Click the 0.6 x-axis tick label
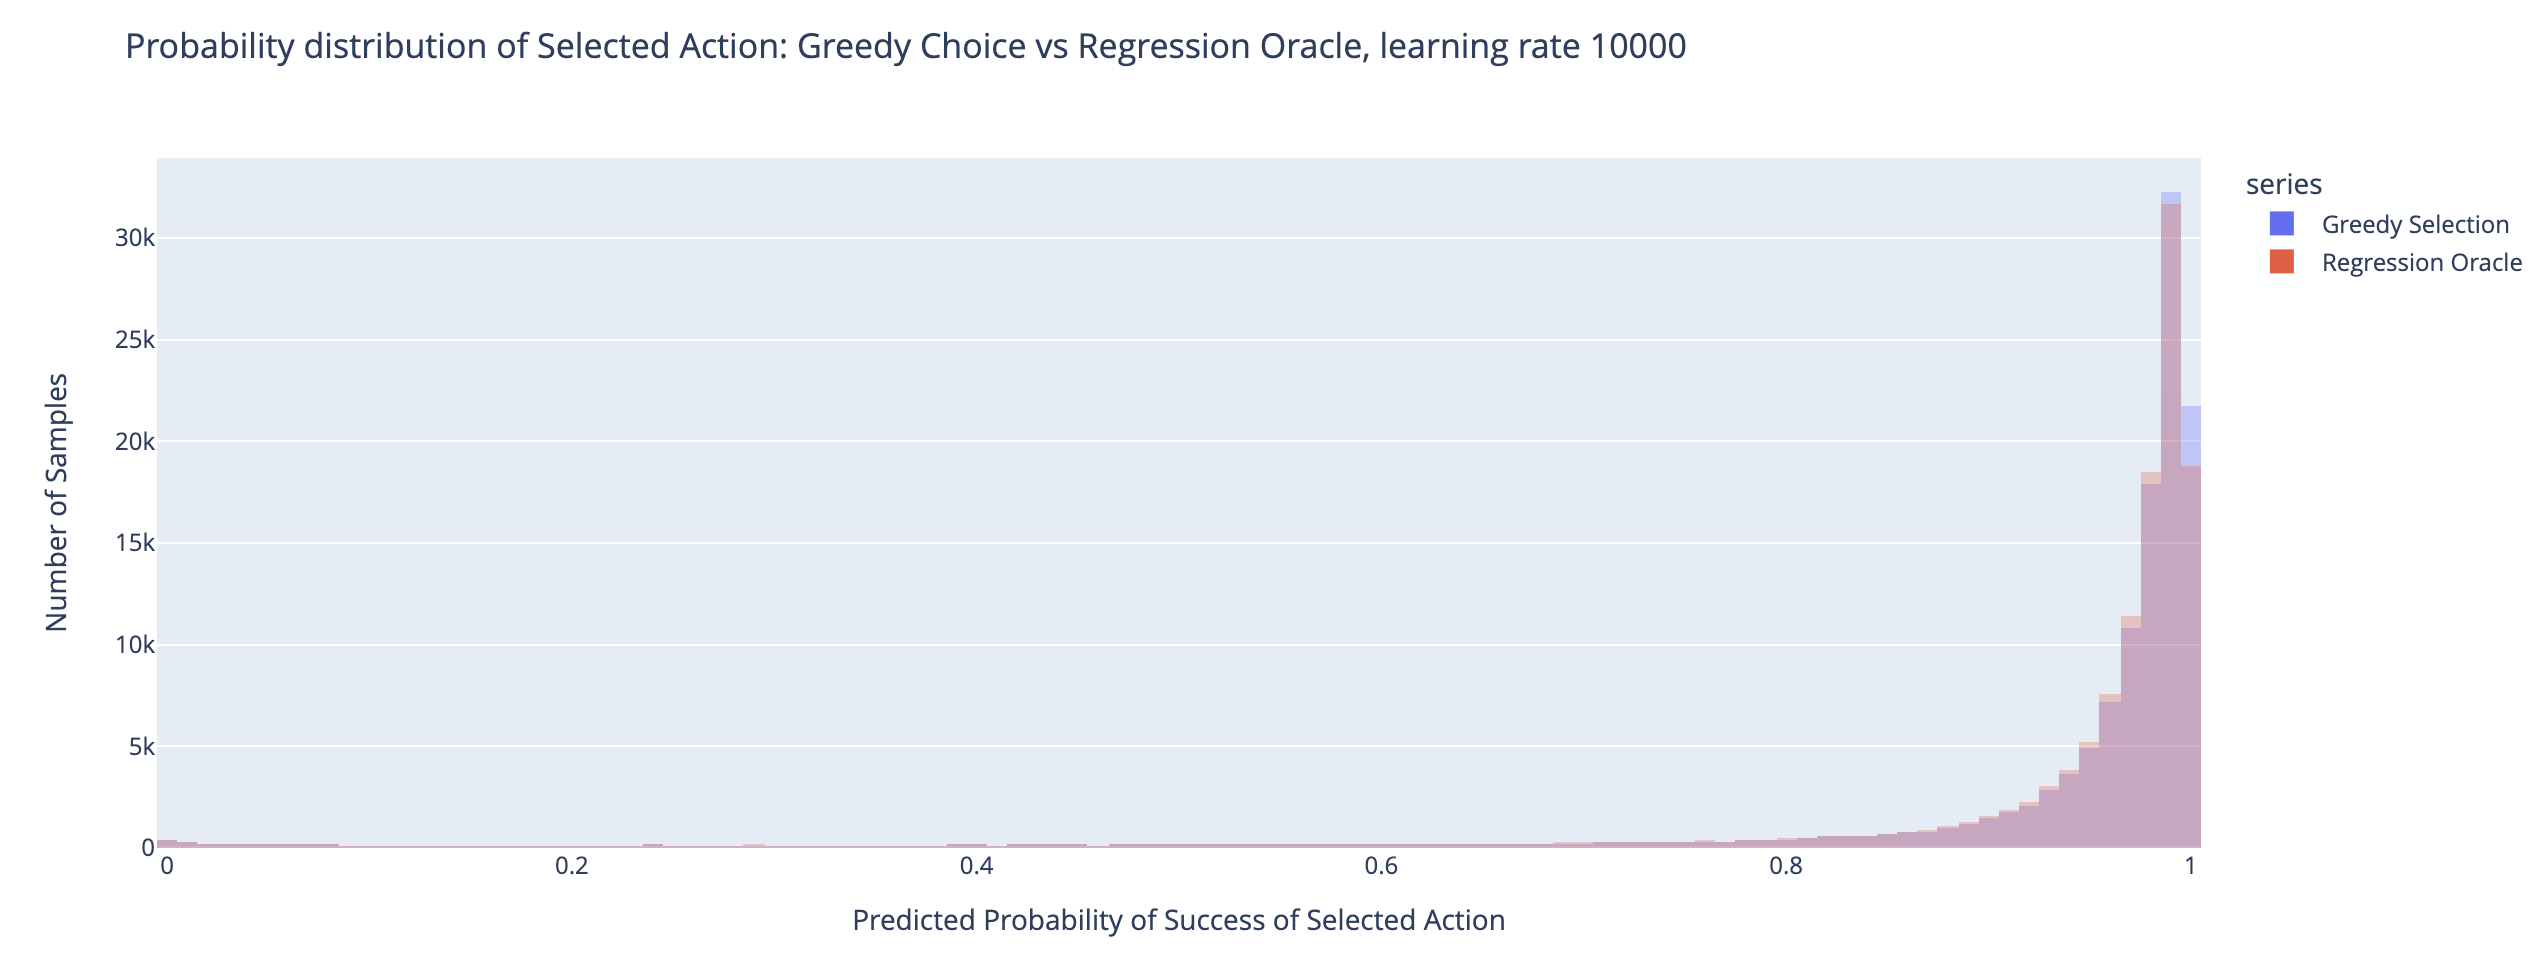Screen dimensions: 2548x962 point(1381,866)
